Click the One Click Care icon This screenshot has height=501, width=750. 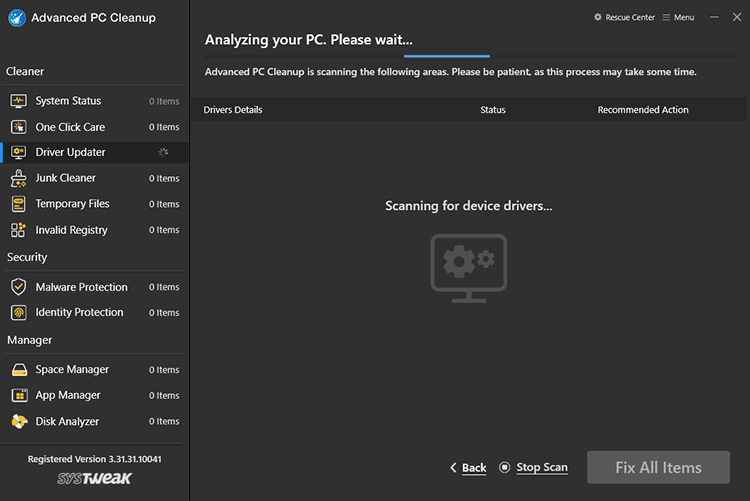point(18,127)
